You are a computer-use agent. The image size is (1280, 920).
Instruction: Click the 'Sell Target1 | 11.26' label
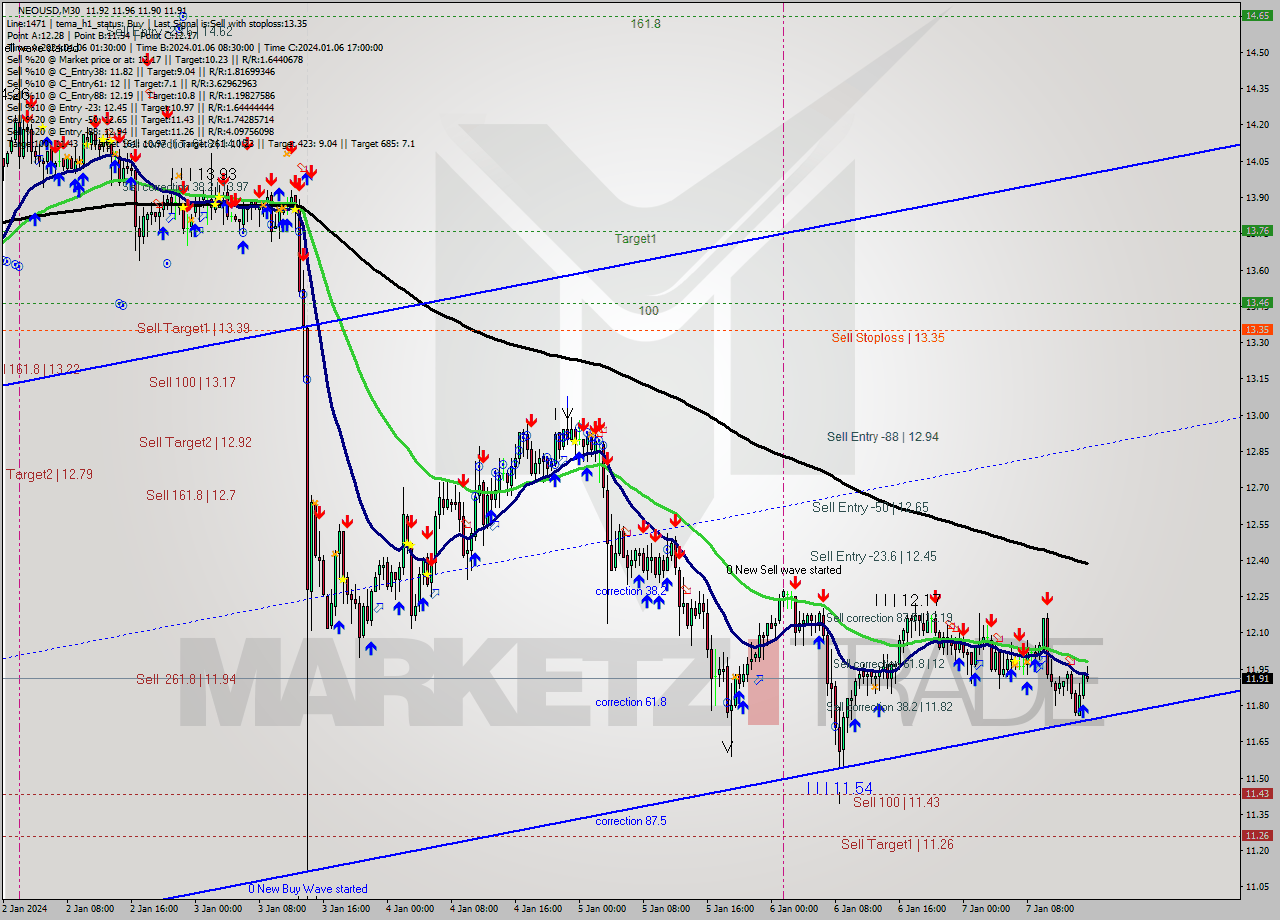coord(897,845)
